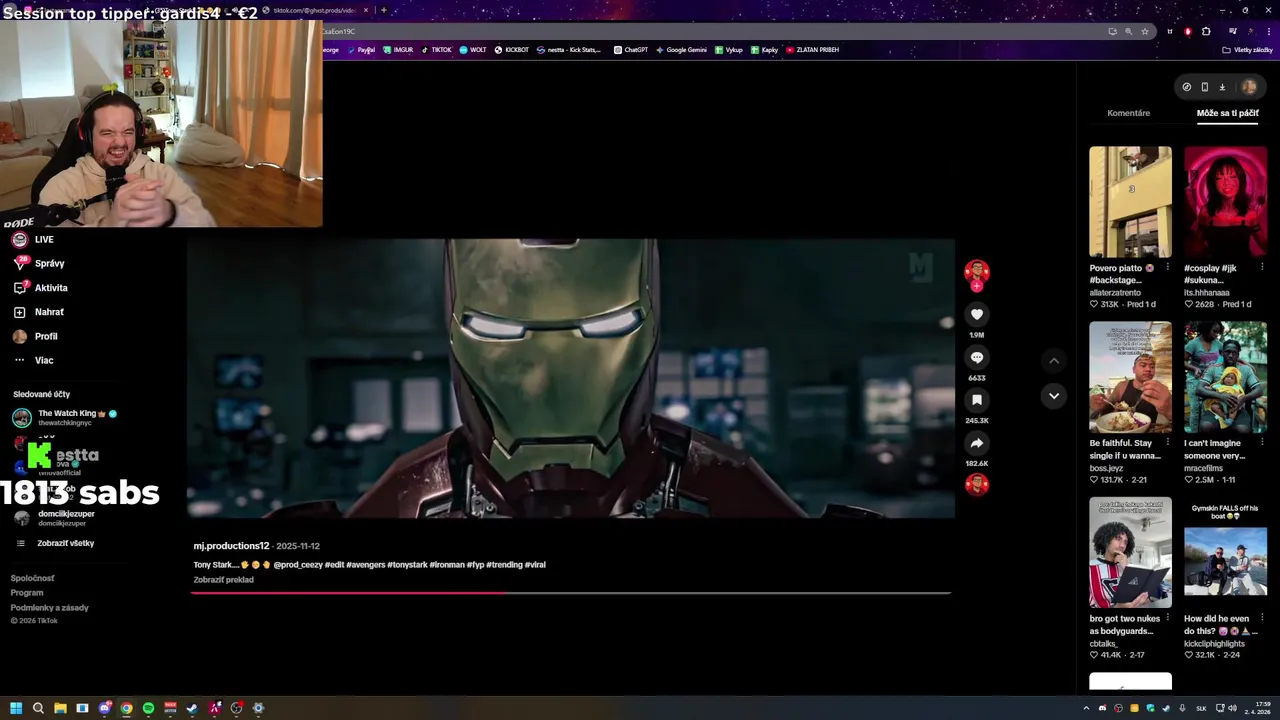Go to the next video (down arrow)
The image size is (1280, 720).
1053,396
